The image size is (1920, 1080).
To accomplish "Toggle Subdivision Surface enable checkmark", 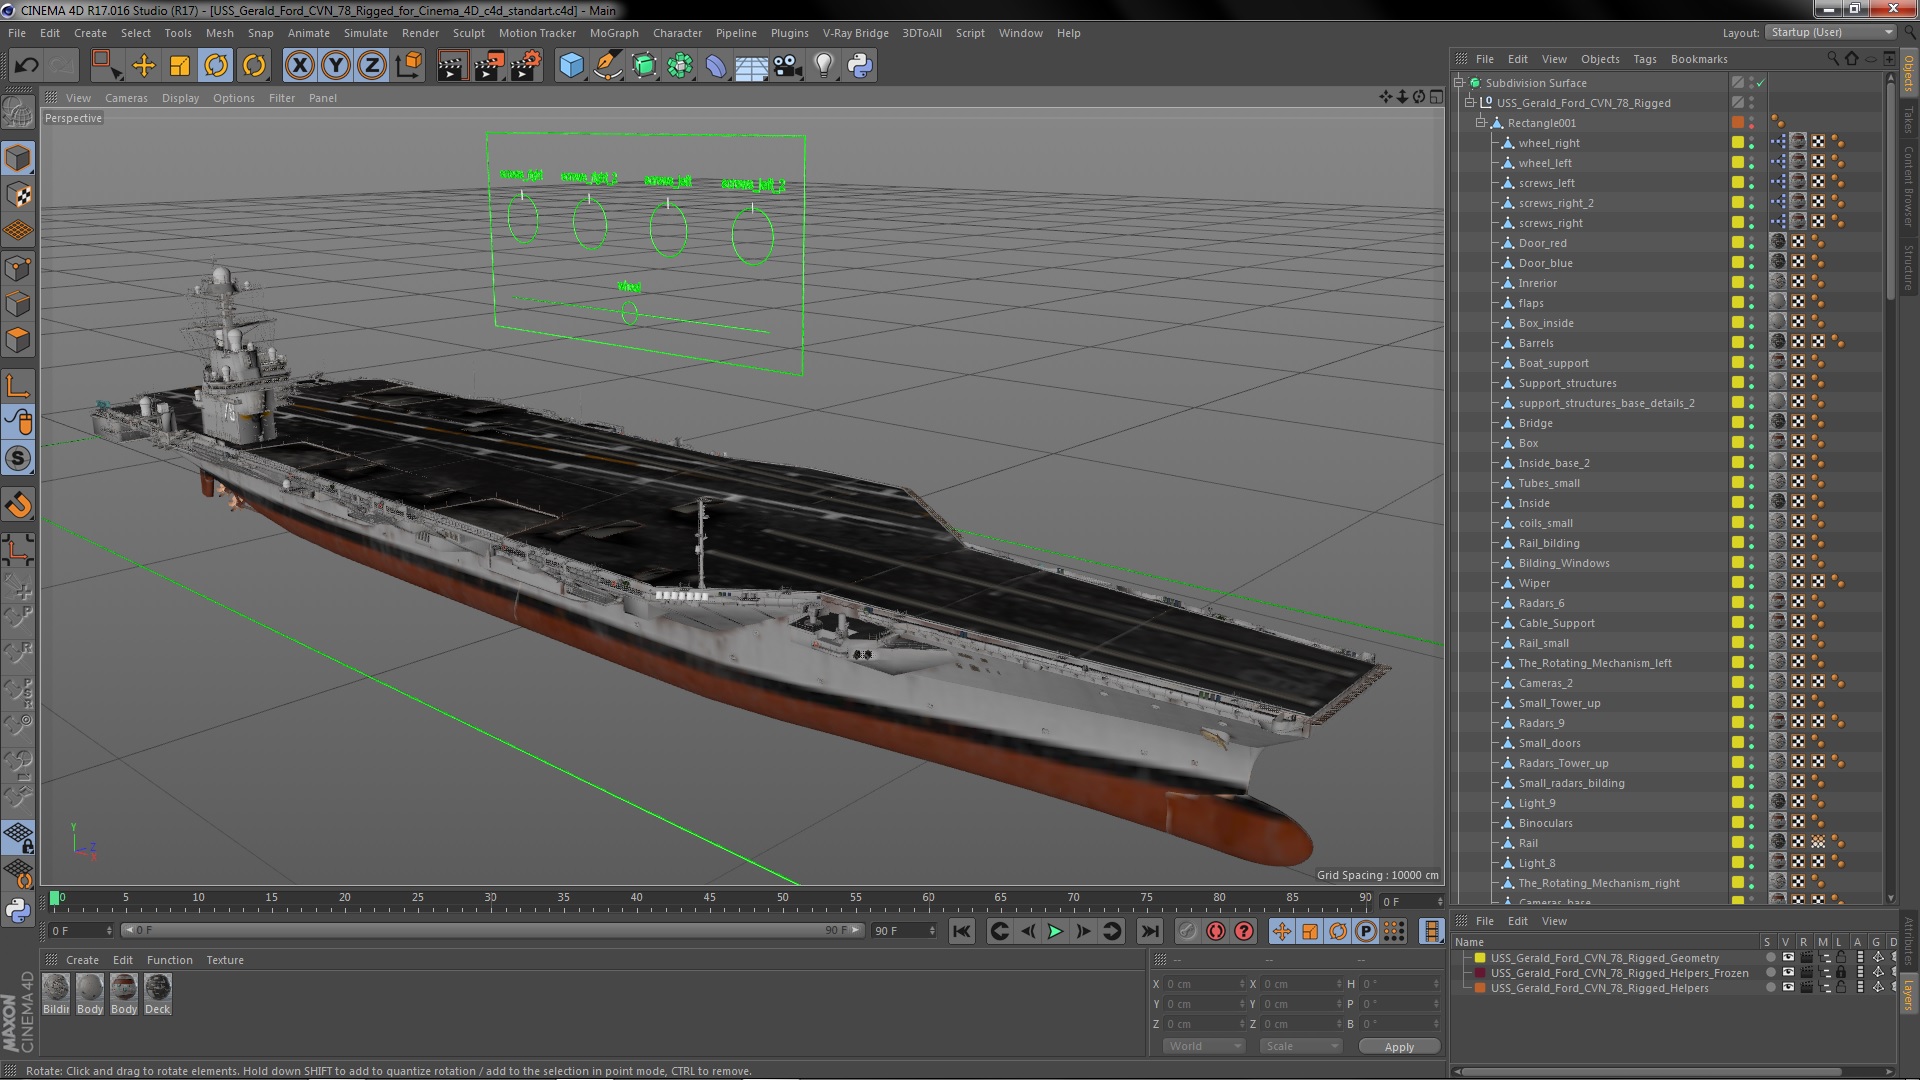I will pyautogui.click(x=1761, y=83).
